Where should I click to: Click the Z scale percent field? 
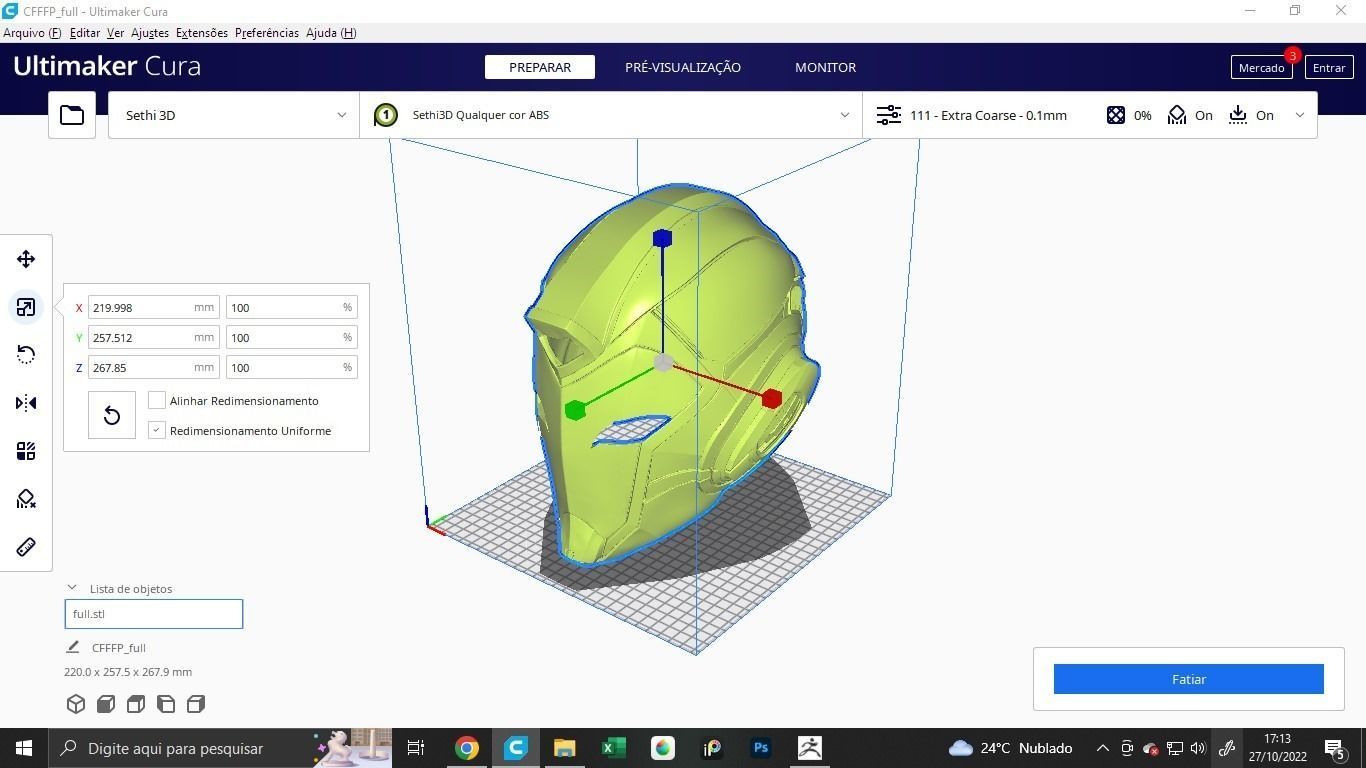pos(291,367)
